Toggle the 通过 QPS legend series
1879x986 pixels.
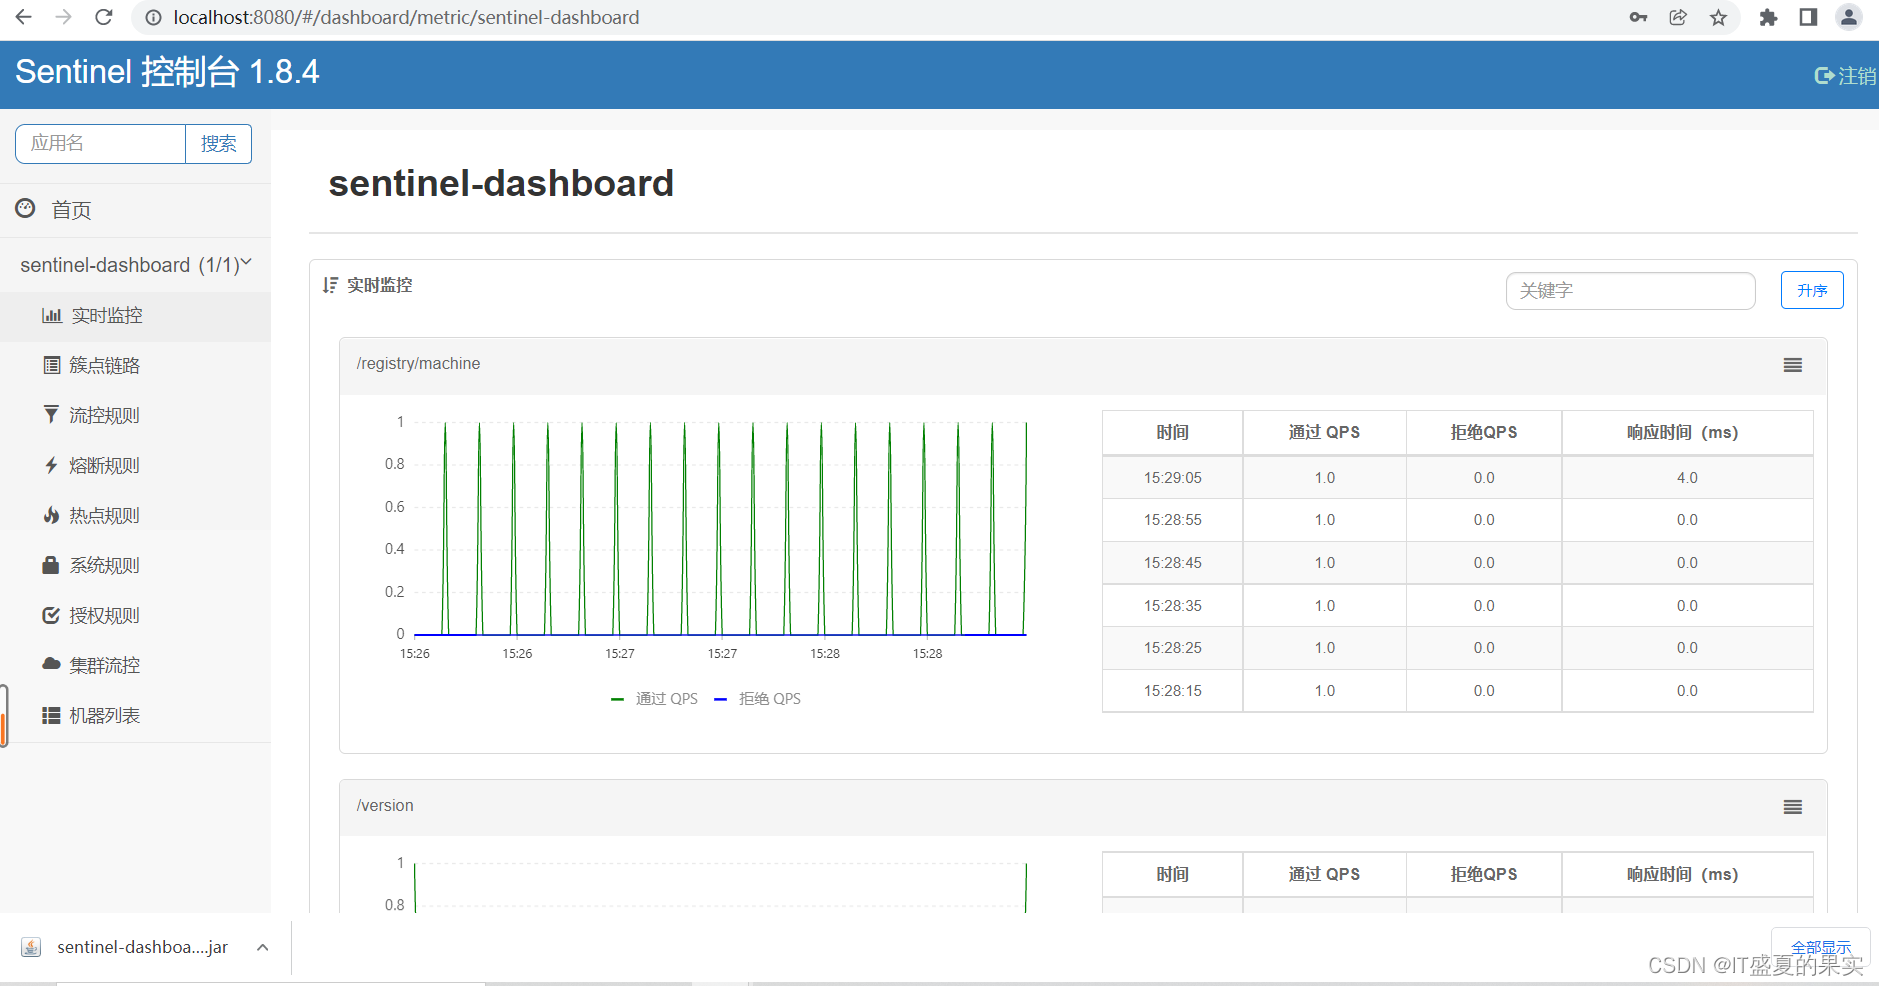click(655, 698)
